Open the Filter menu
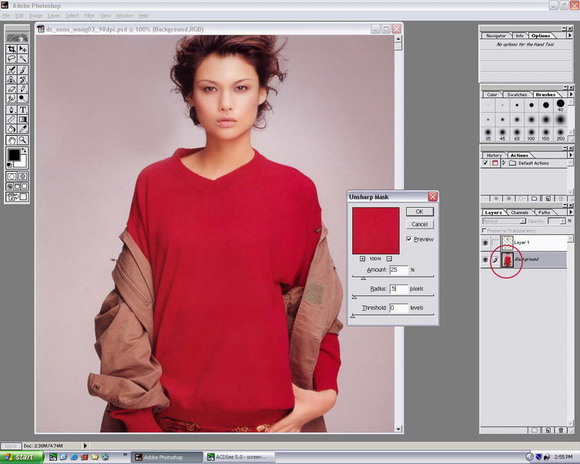This screenshot has height=464, width=580. coord(89,16)
